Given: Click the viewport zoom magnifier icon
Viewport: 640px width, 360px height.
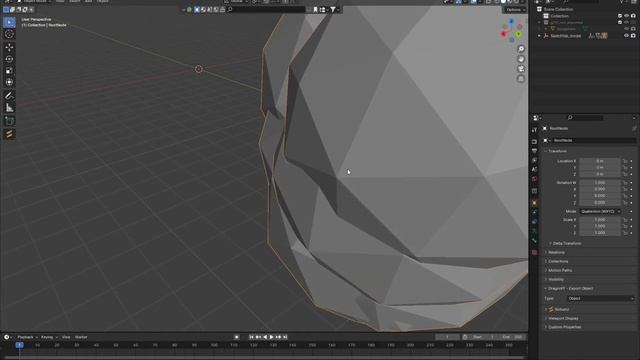Looking at the screenshot, I should (521, 49).
